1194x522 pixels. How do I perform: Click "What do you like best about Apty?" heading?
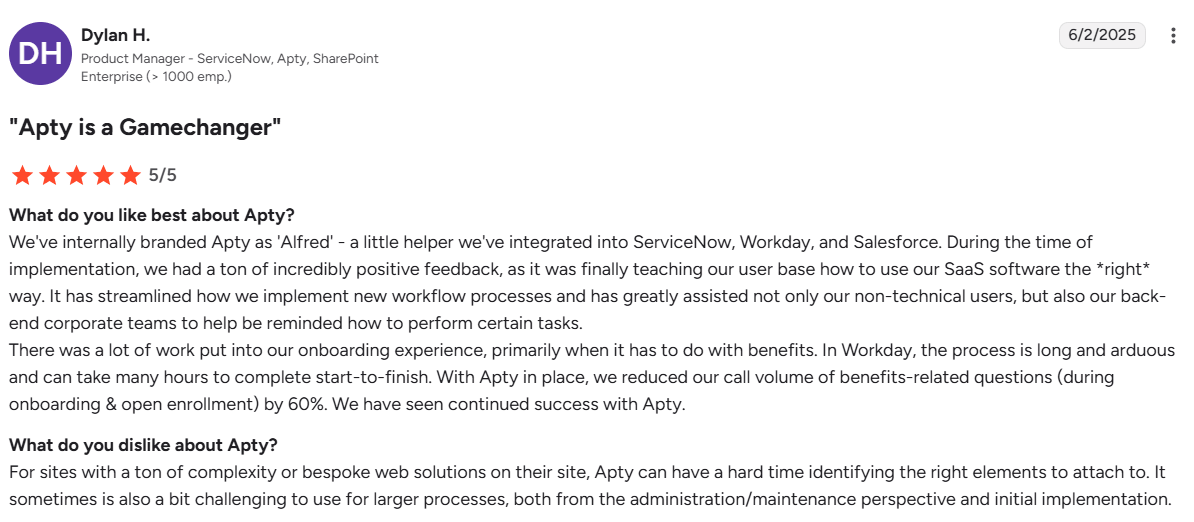pyautogui.click(x=152, y=215)
